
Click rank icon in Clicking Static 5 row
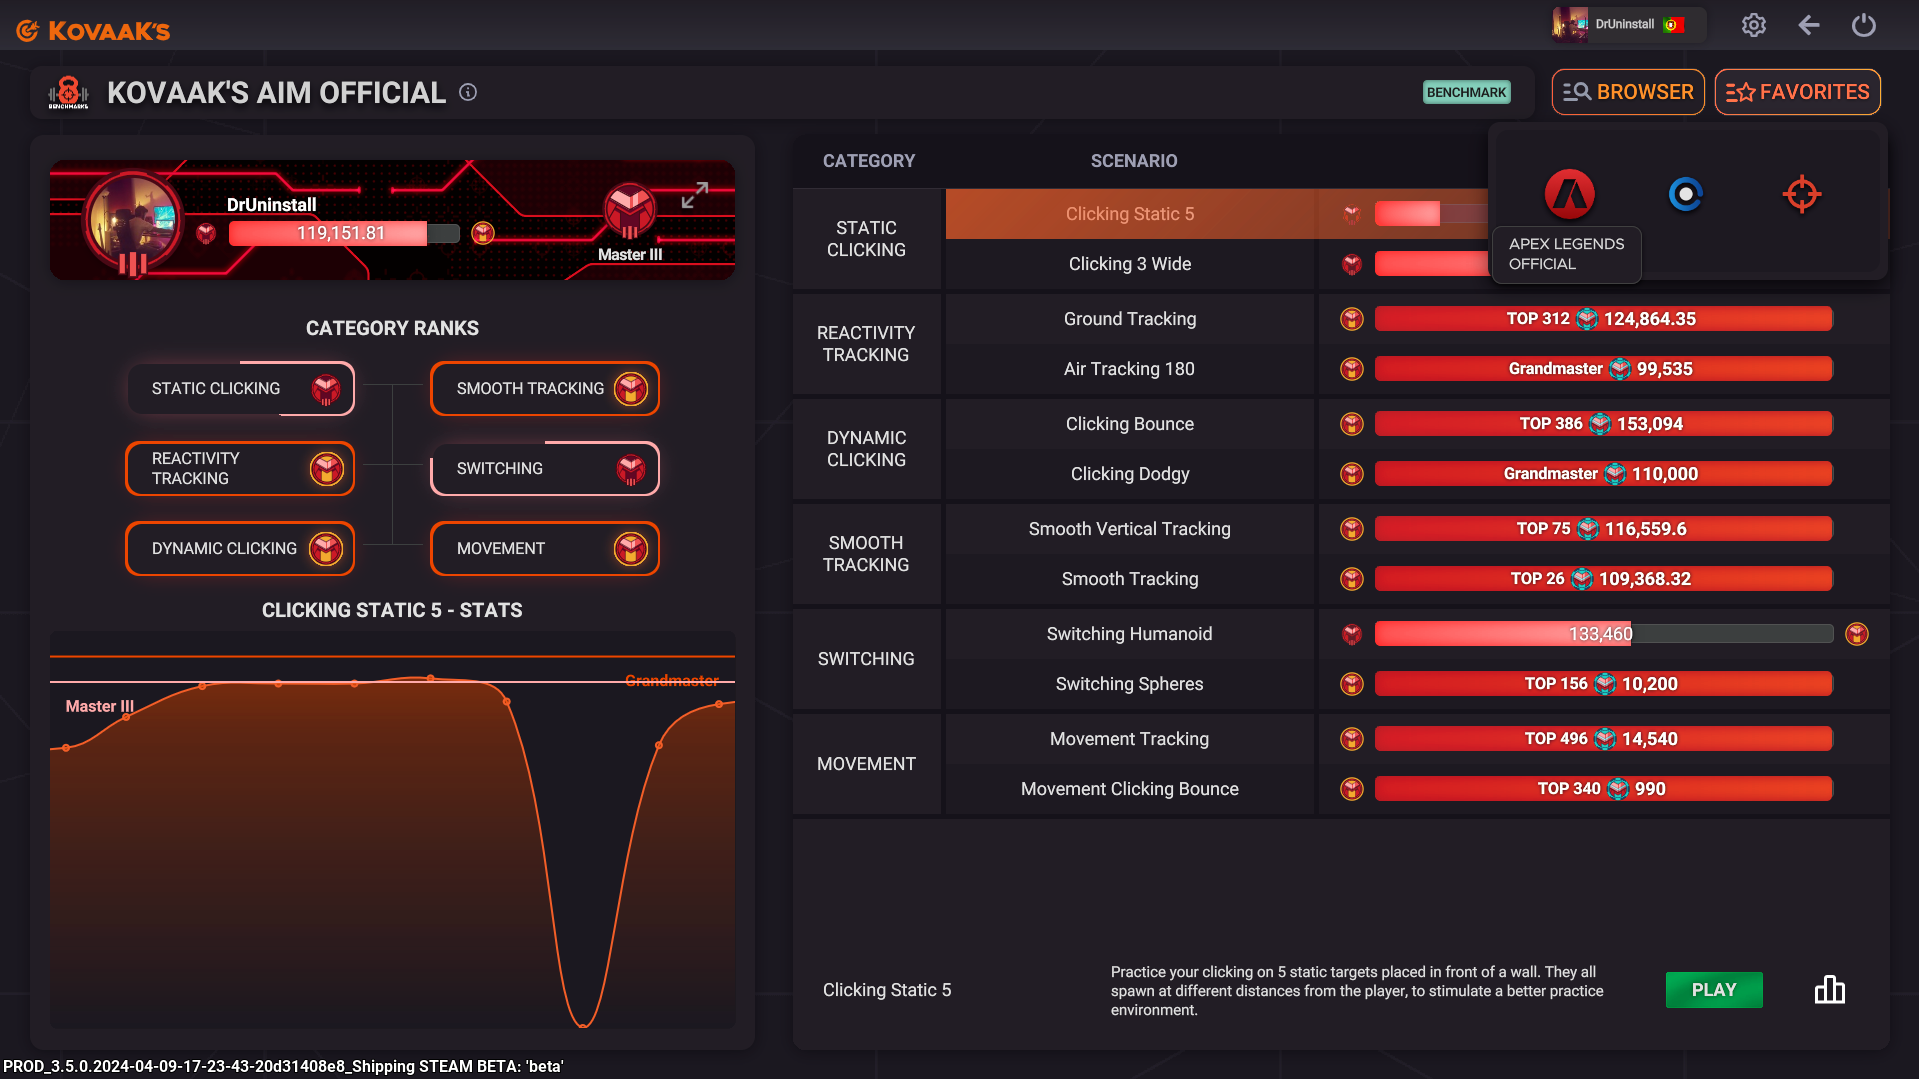coord(1352,214)
